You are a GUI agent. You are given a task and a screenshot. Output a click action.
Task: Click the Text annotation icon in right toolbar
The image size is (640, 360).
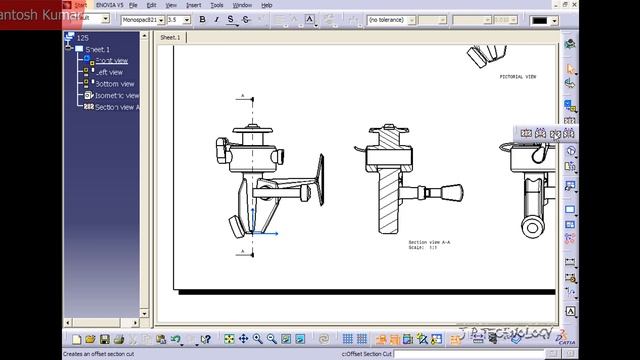(570, 311)
